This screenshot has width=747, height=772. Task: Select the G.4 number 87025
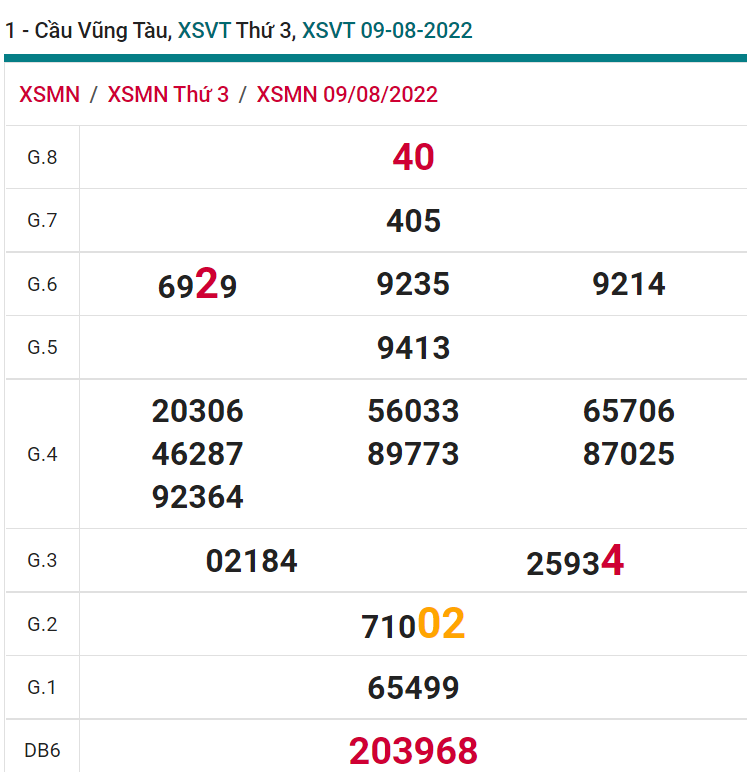[629, 454]
